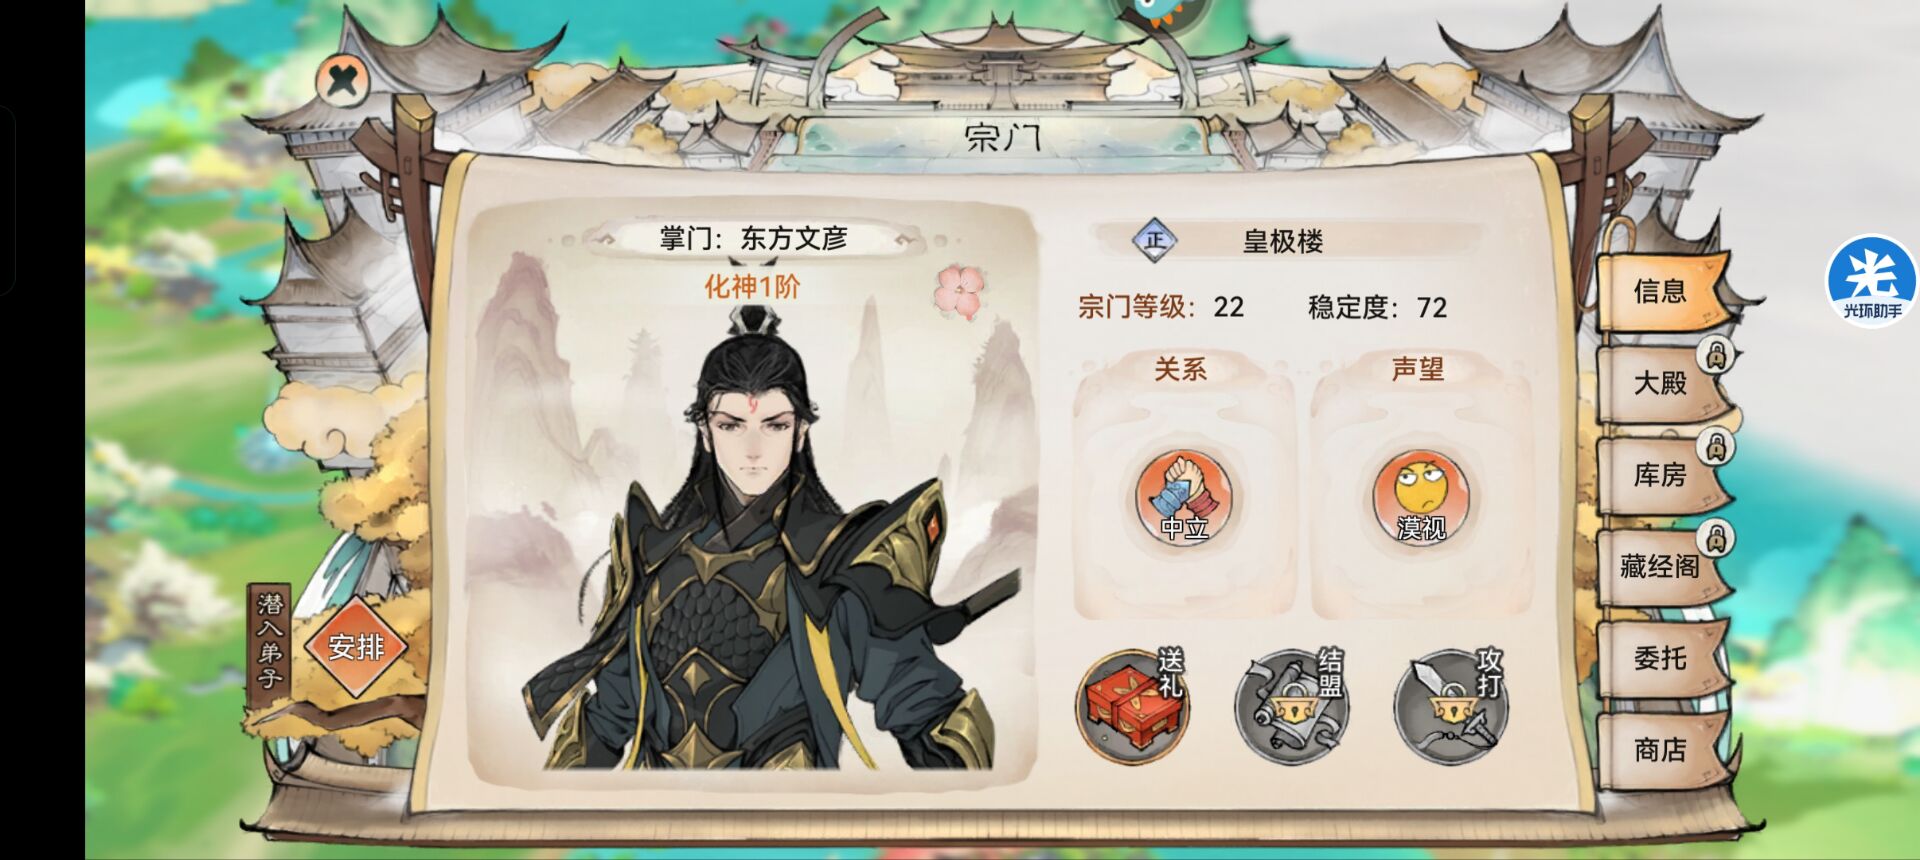The width and height of the screenshot is (1920, 860).
Task: Tap the lock icon on 库房 tab
Action: (x=1716, y=447)
